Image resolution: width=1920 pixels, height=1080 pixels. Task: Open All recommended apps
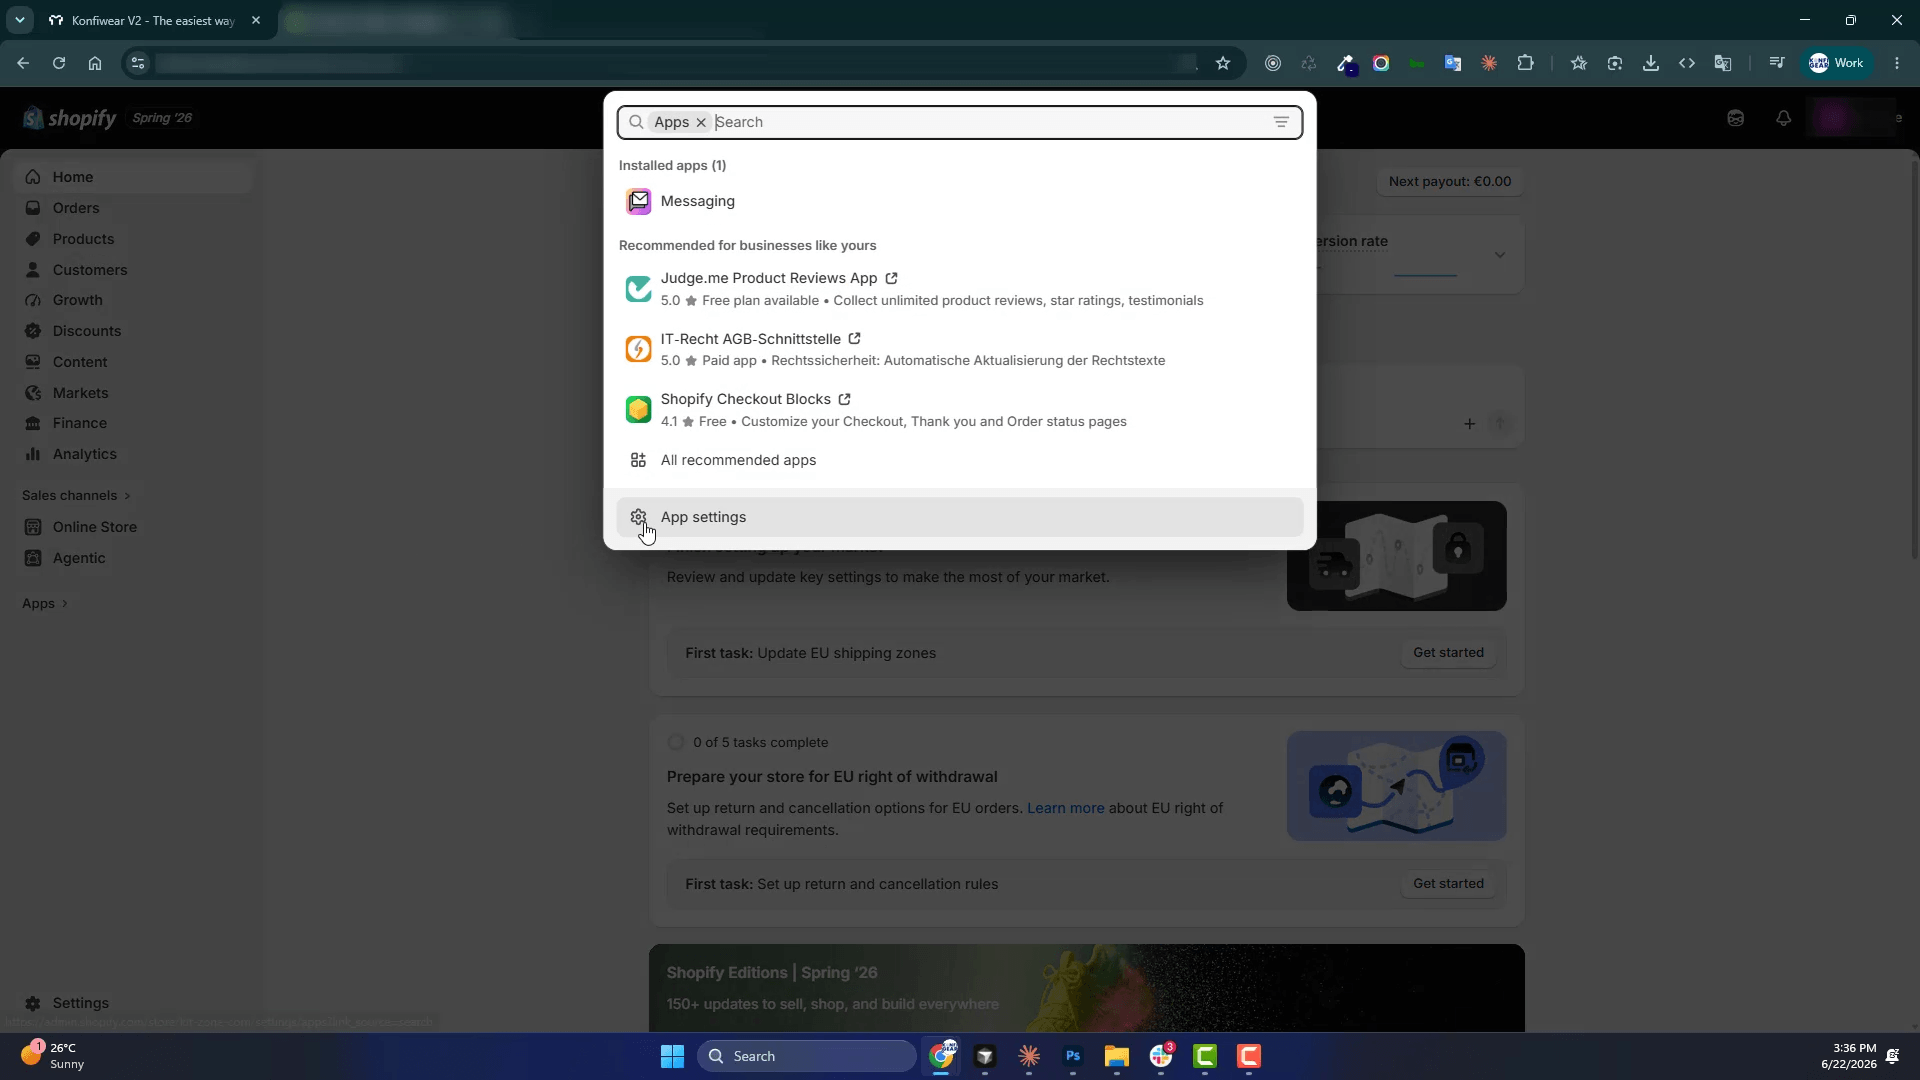pyautogui.click(x=959, y=460)
